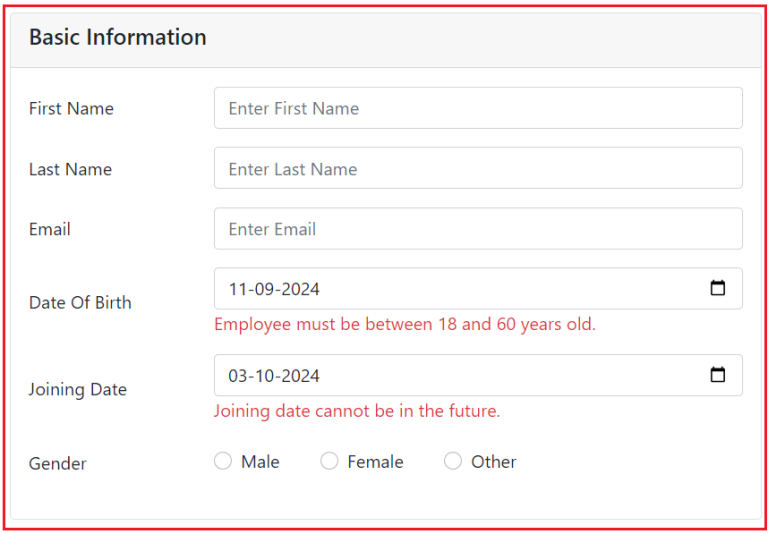This screenshot has width=768, height=534.
Task: Click into the First Name input field
Action: tap(478, 108)
